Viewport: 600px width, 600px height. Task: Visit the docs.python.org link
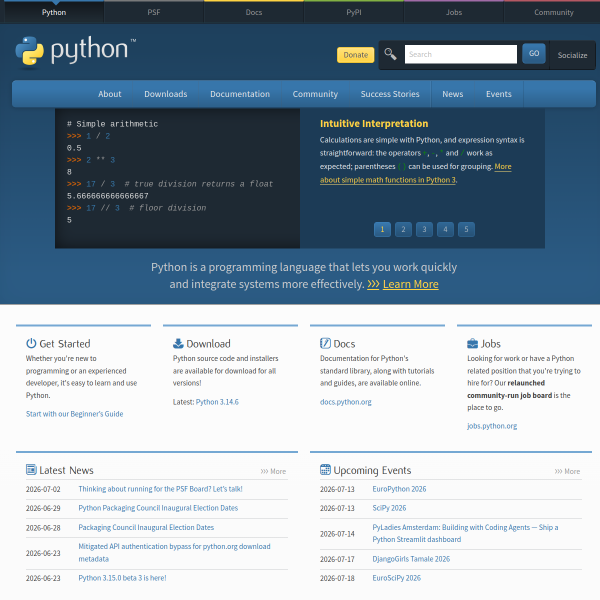coord(346,402)
